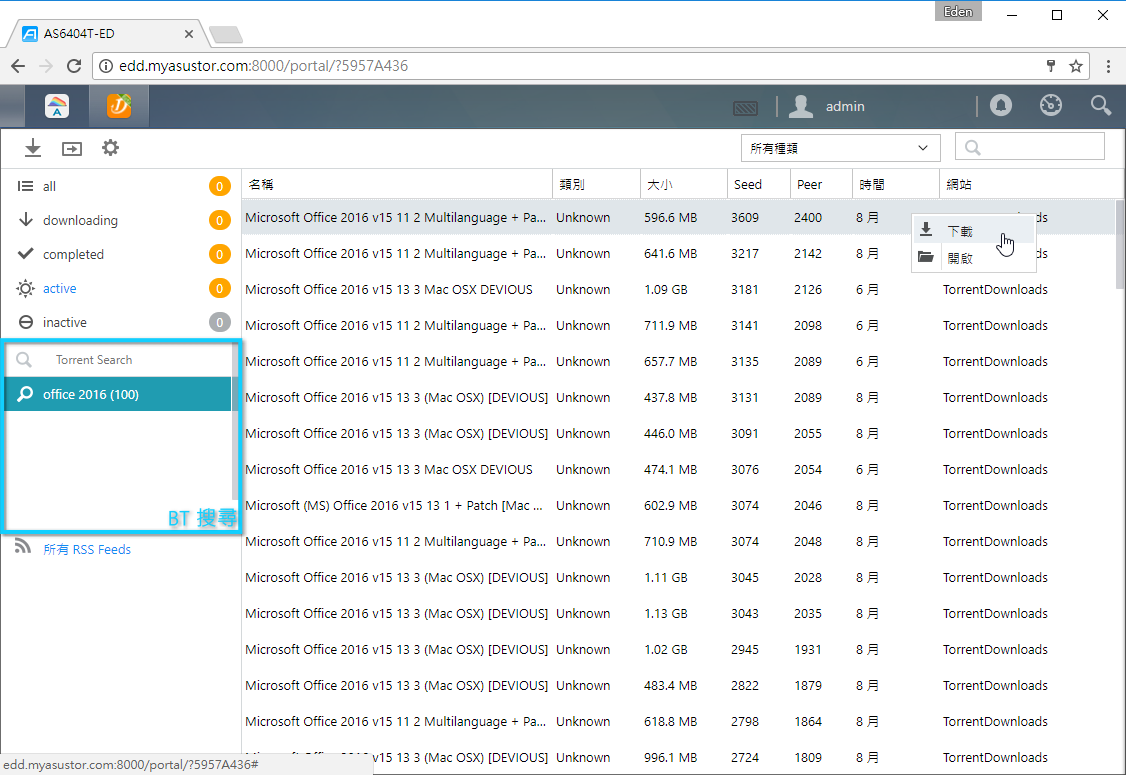
Task: Click the grey count badge beside inactive
Action: pos(220,322)
